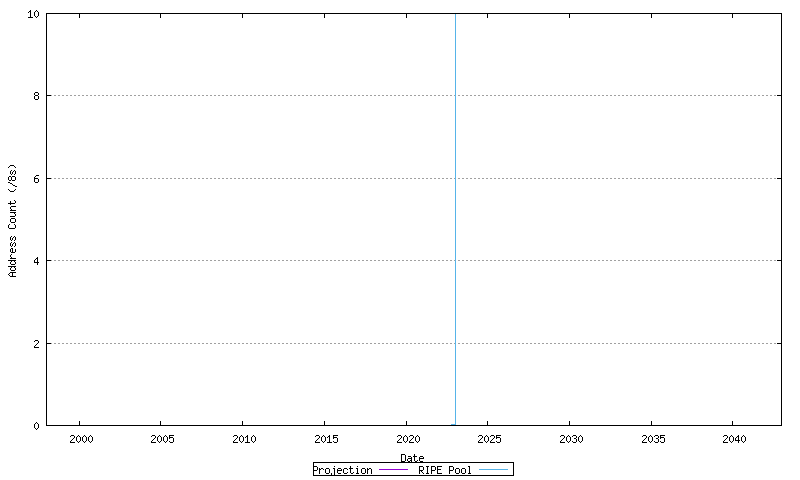
Task: Select the Projection legend line sample
Action: click(391, 470)
